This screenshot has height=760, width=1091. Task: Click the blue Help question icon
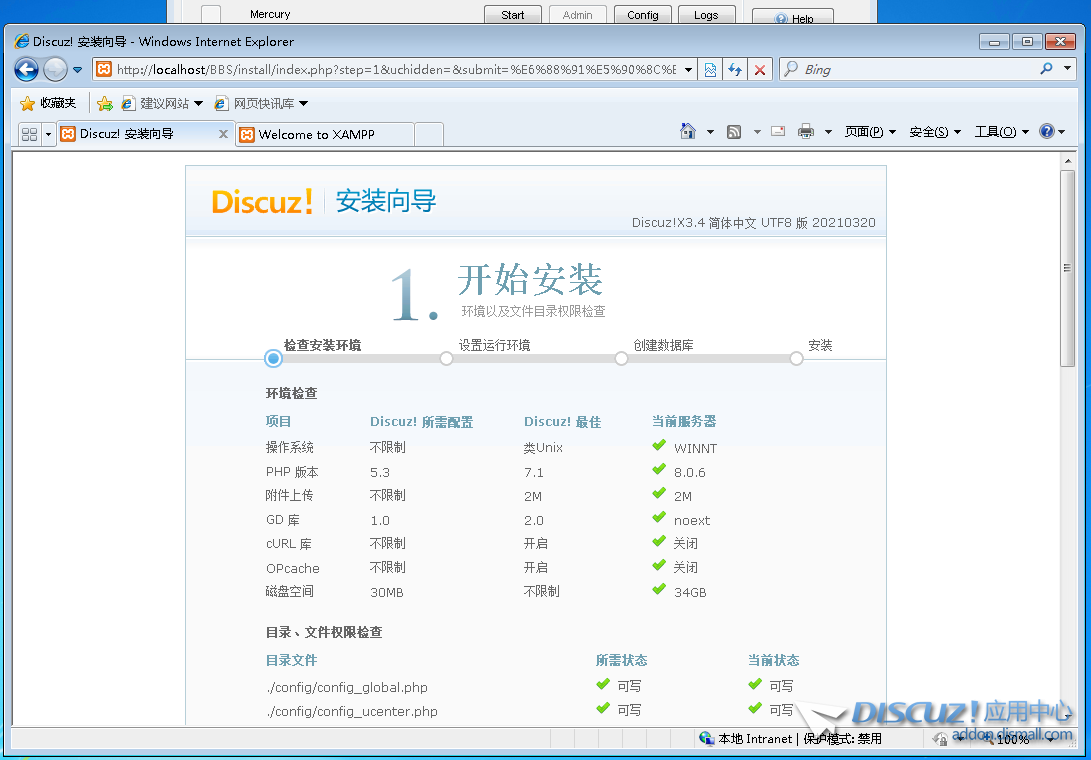click(x=1047, y=131)
